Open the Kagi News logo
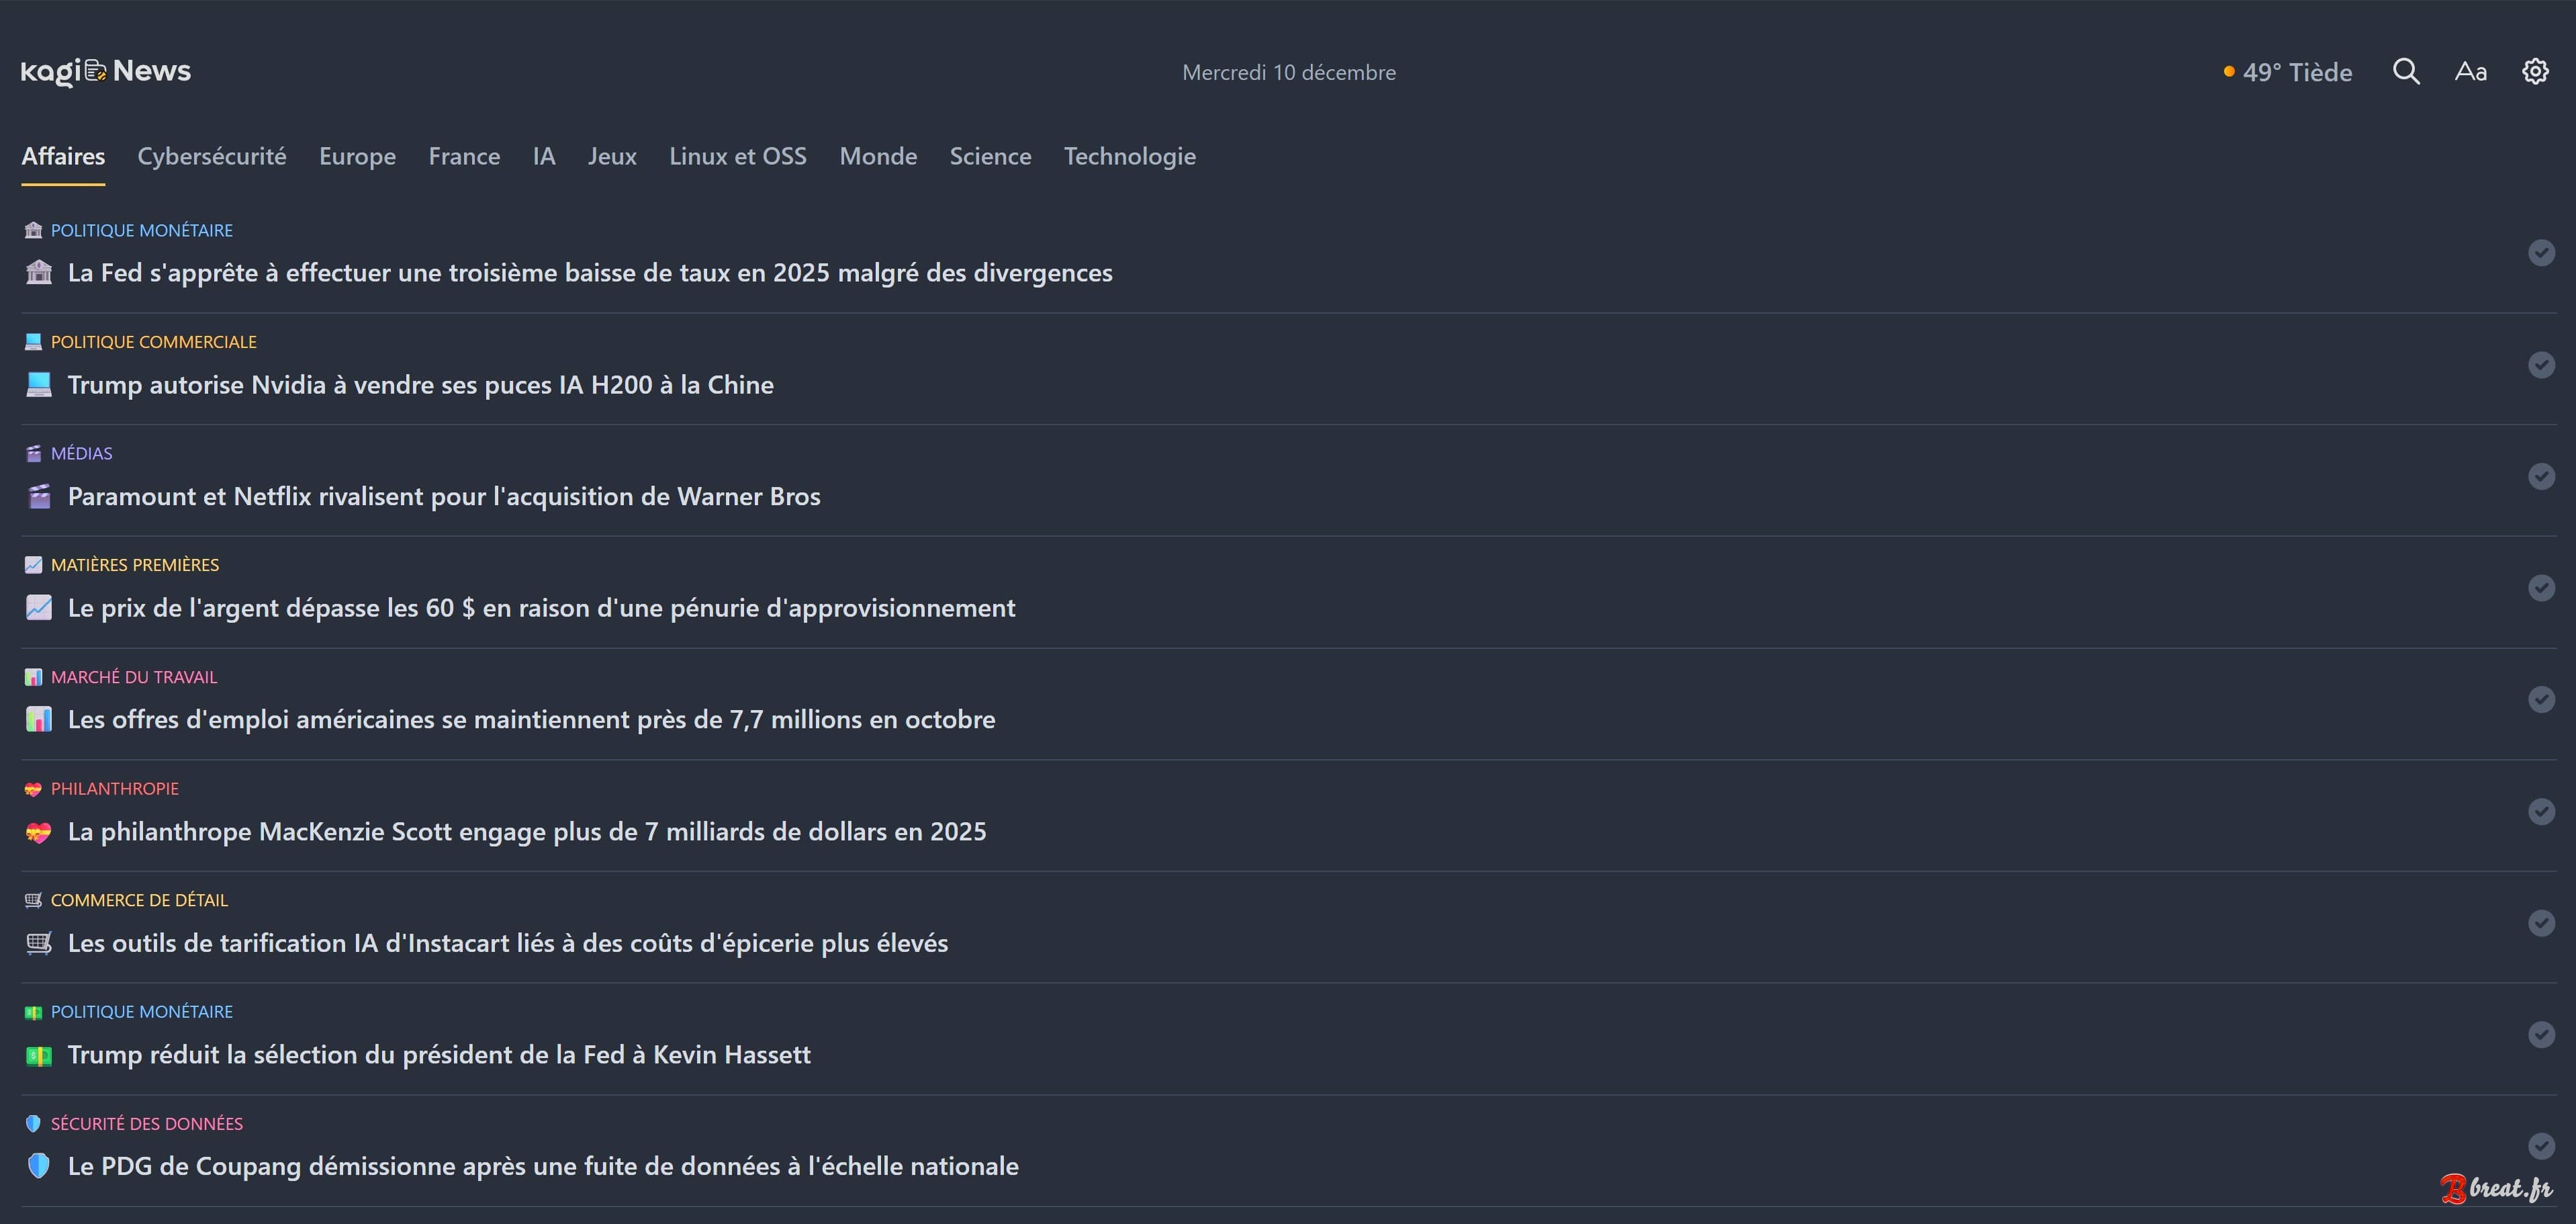The image size is (2576, 1224). [x=105, y=70]
